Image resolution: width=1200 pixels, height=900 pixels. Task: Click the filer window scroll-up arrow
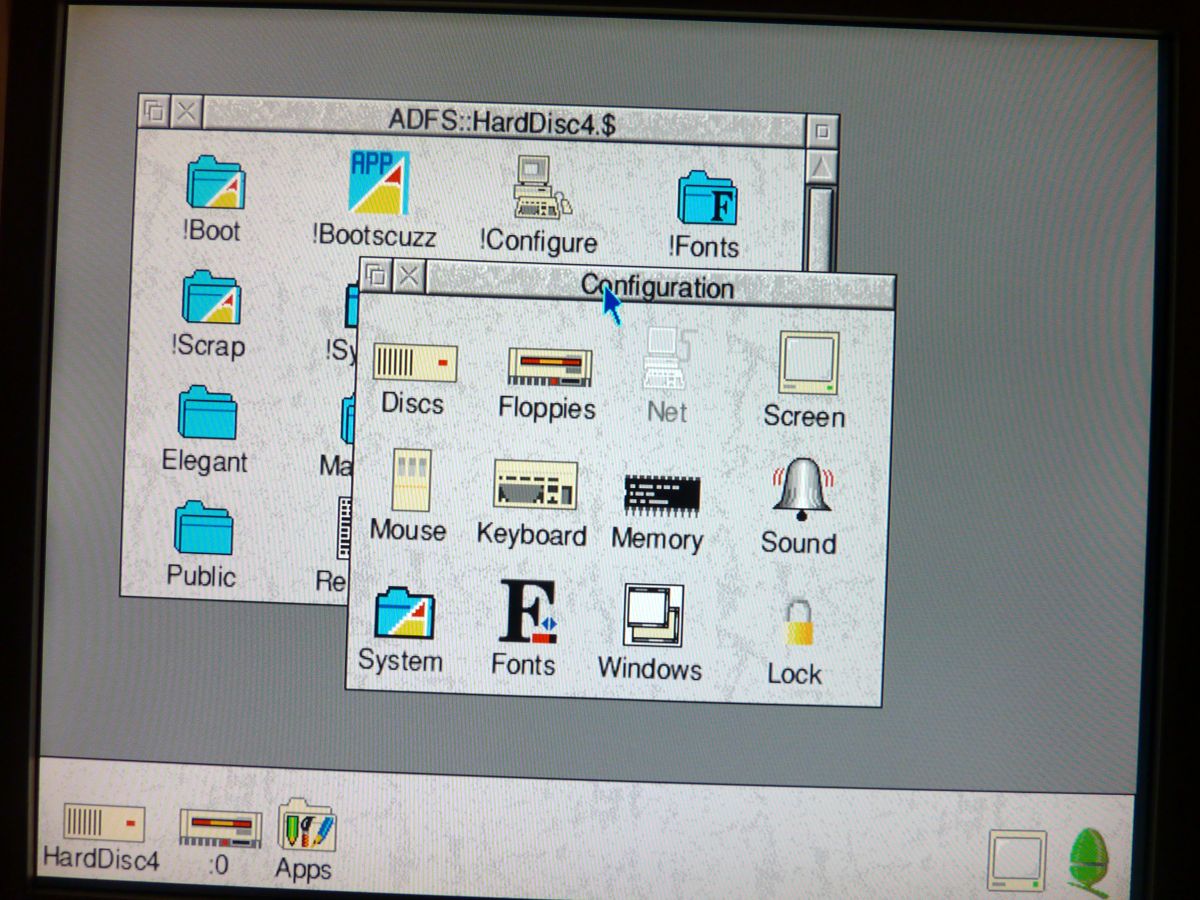[821, 167]
